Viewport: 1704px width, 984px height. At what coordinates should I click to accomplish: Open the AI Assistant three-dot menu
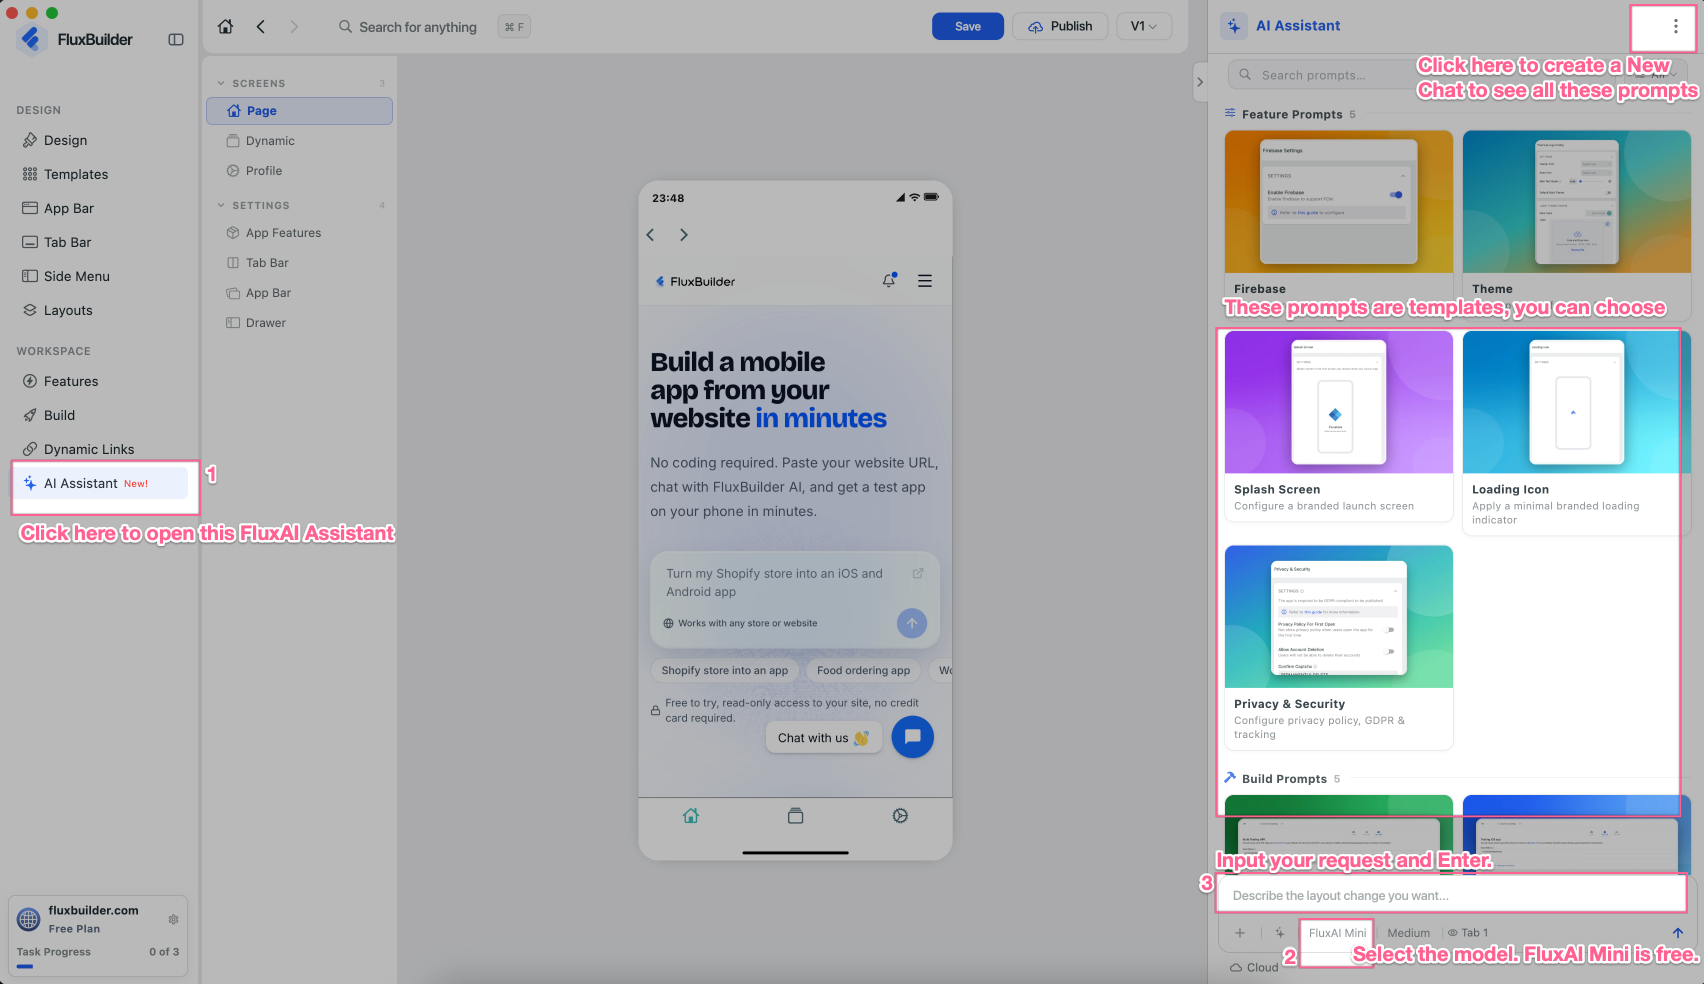tap(1676, 27)
